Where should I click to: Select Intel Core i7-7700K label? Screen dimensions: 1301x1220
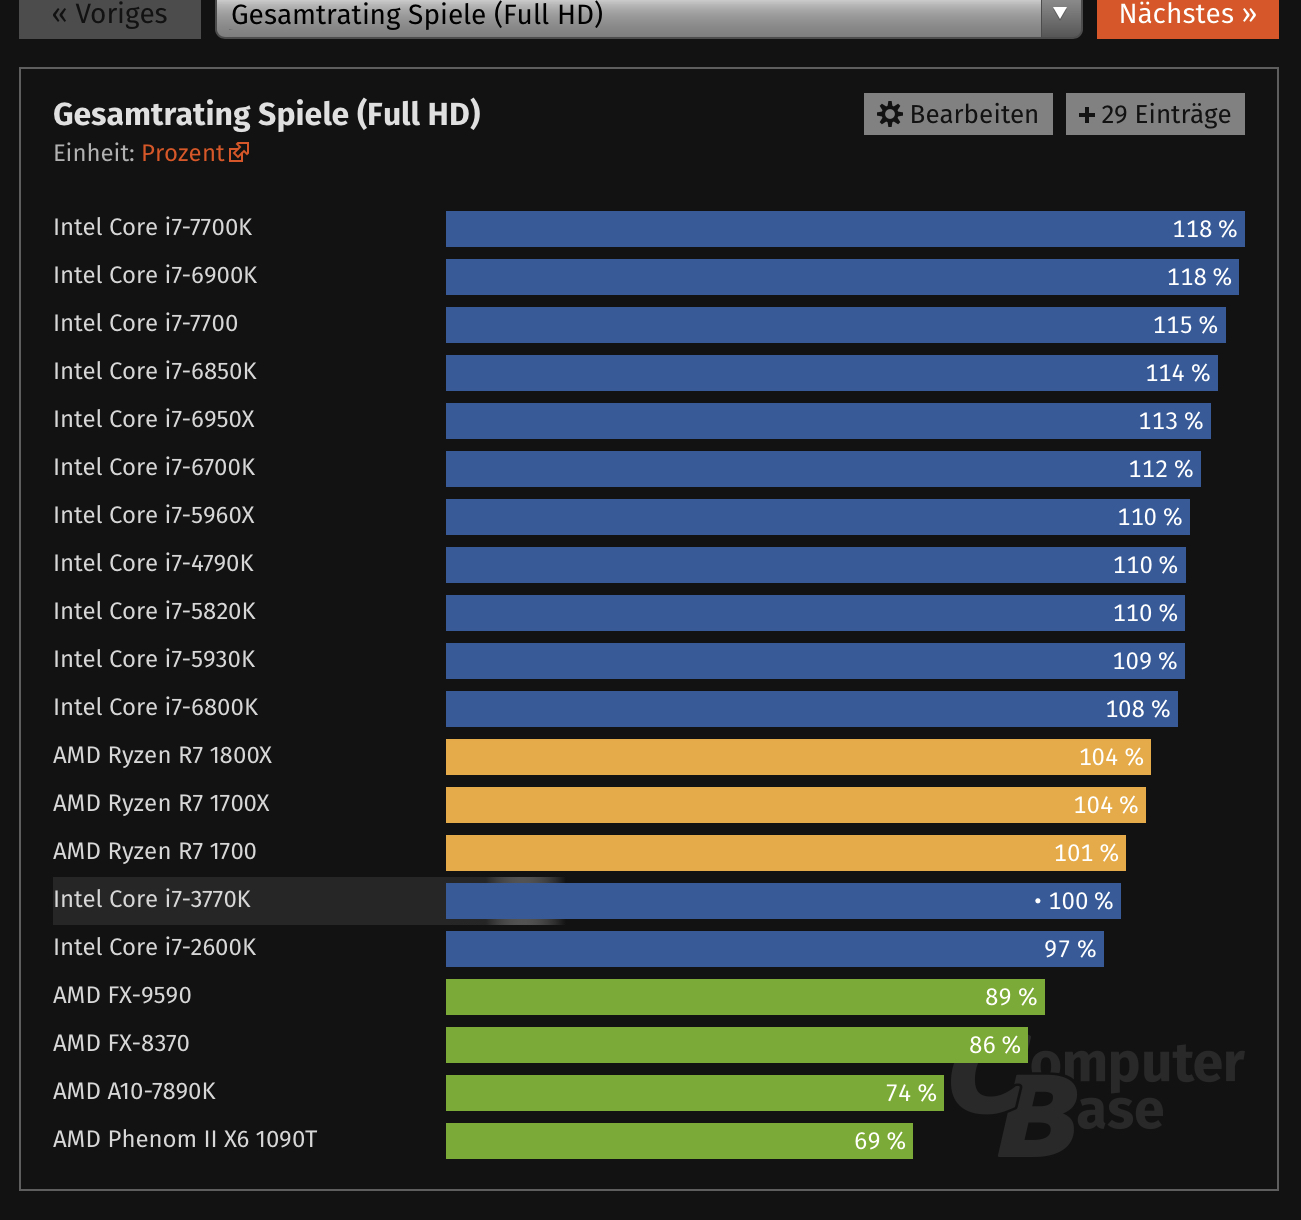(x=153, y=227)
